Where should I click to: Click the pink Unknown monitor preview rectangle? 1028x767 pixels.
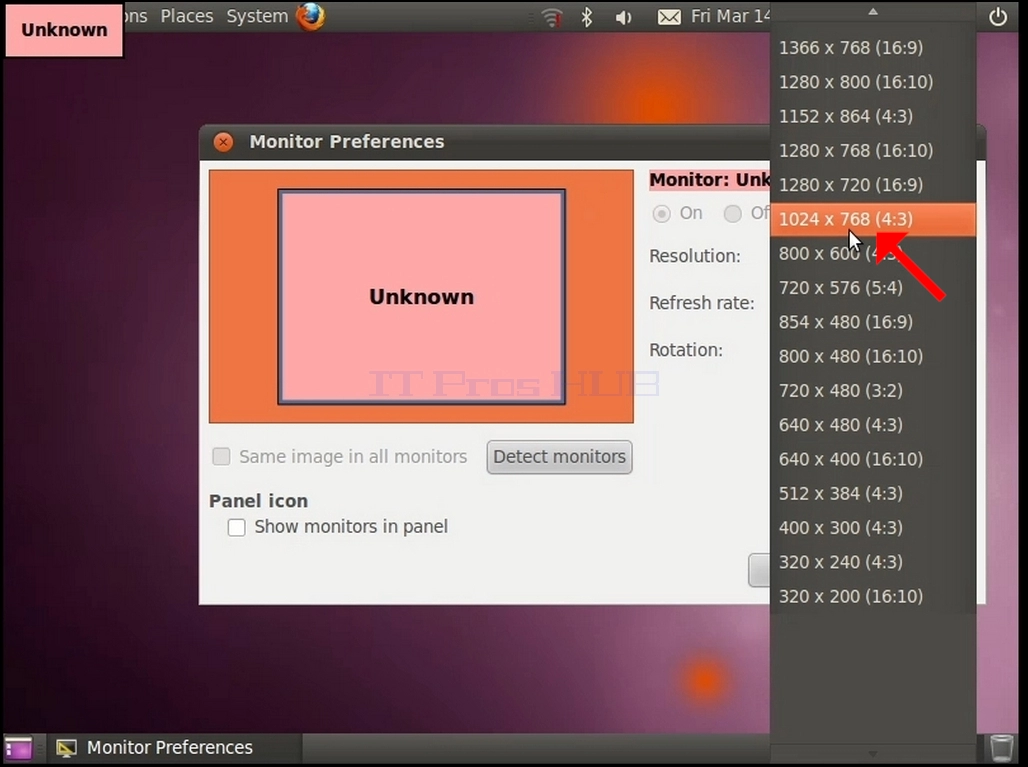pos(422,297)
